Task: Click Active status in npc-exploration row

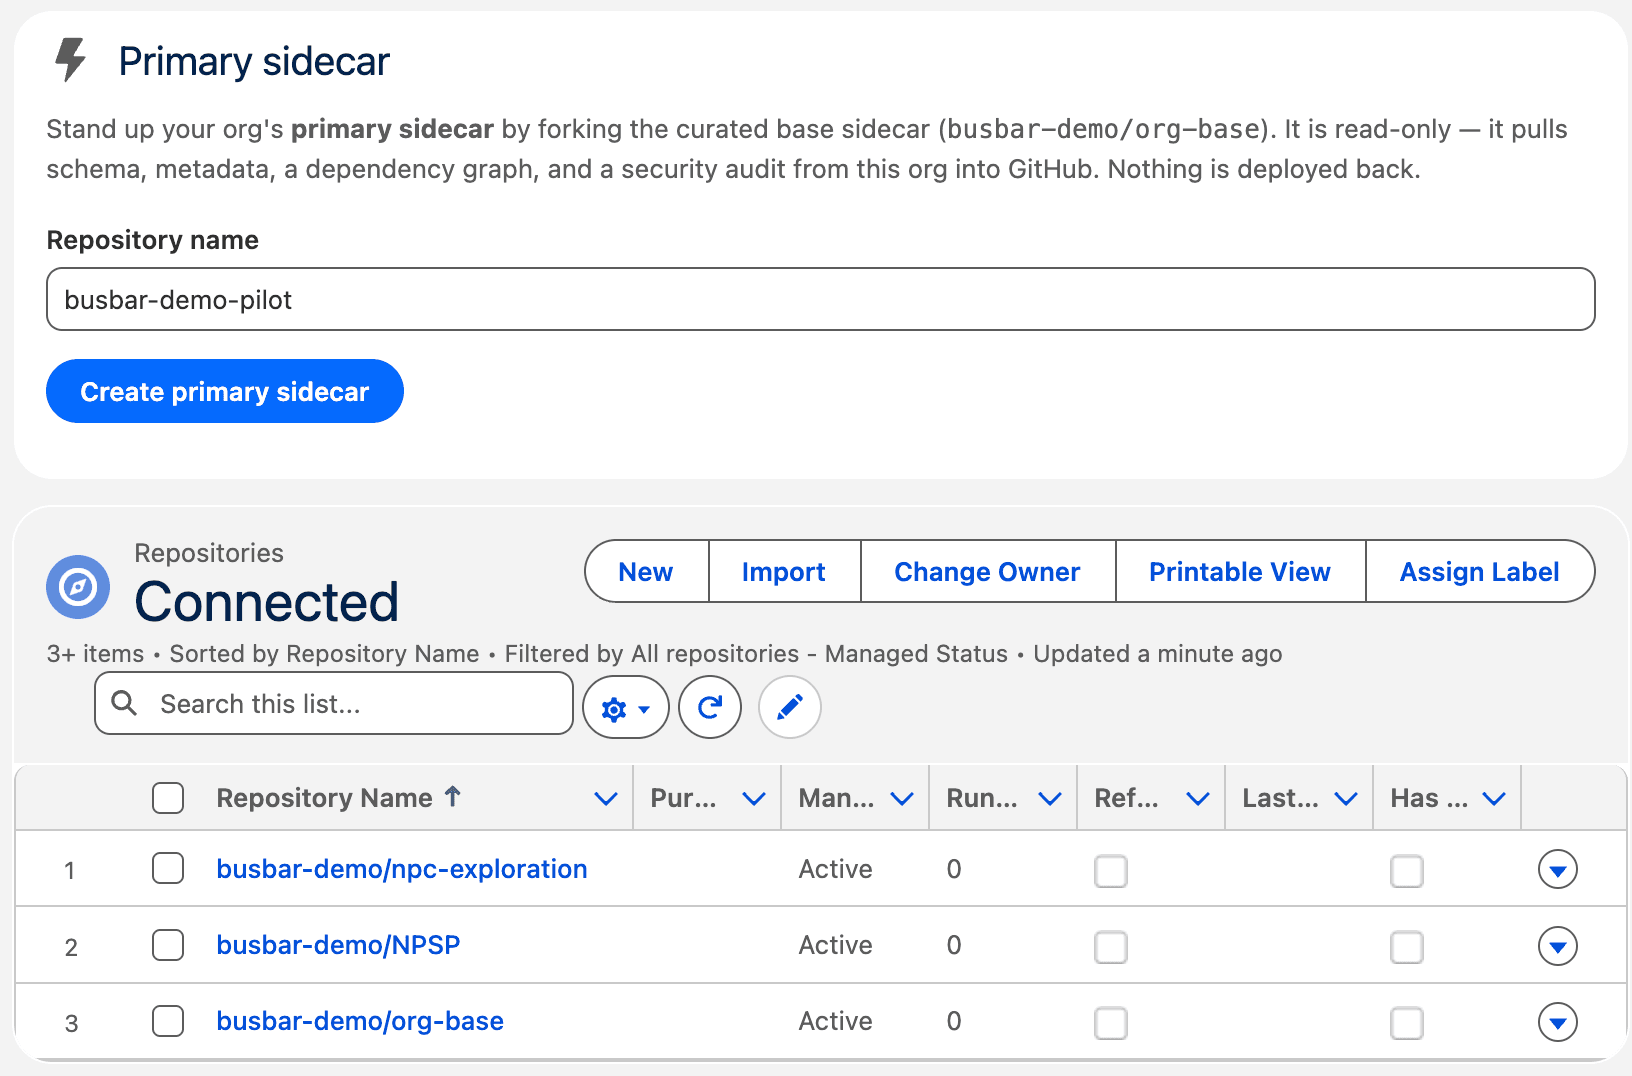Action: [x=835, y=869]
